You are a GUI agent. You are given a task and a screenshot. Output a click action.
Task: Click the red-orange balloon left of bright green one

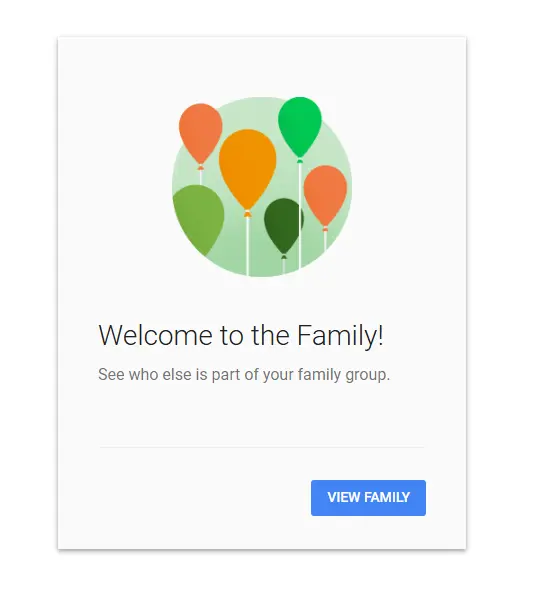point(201,133)
